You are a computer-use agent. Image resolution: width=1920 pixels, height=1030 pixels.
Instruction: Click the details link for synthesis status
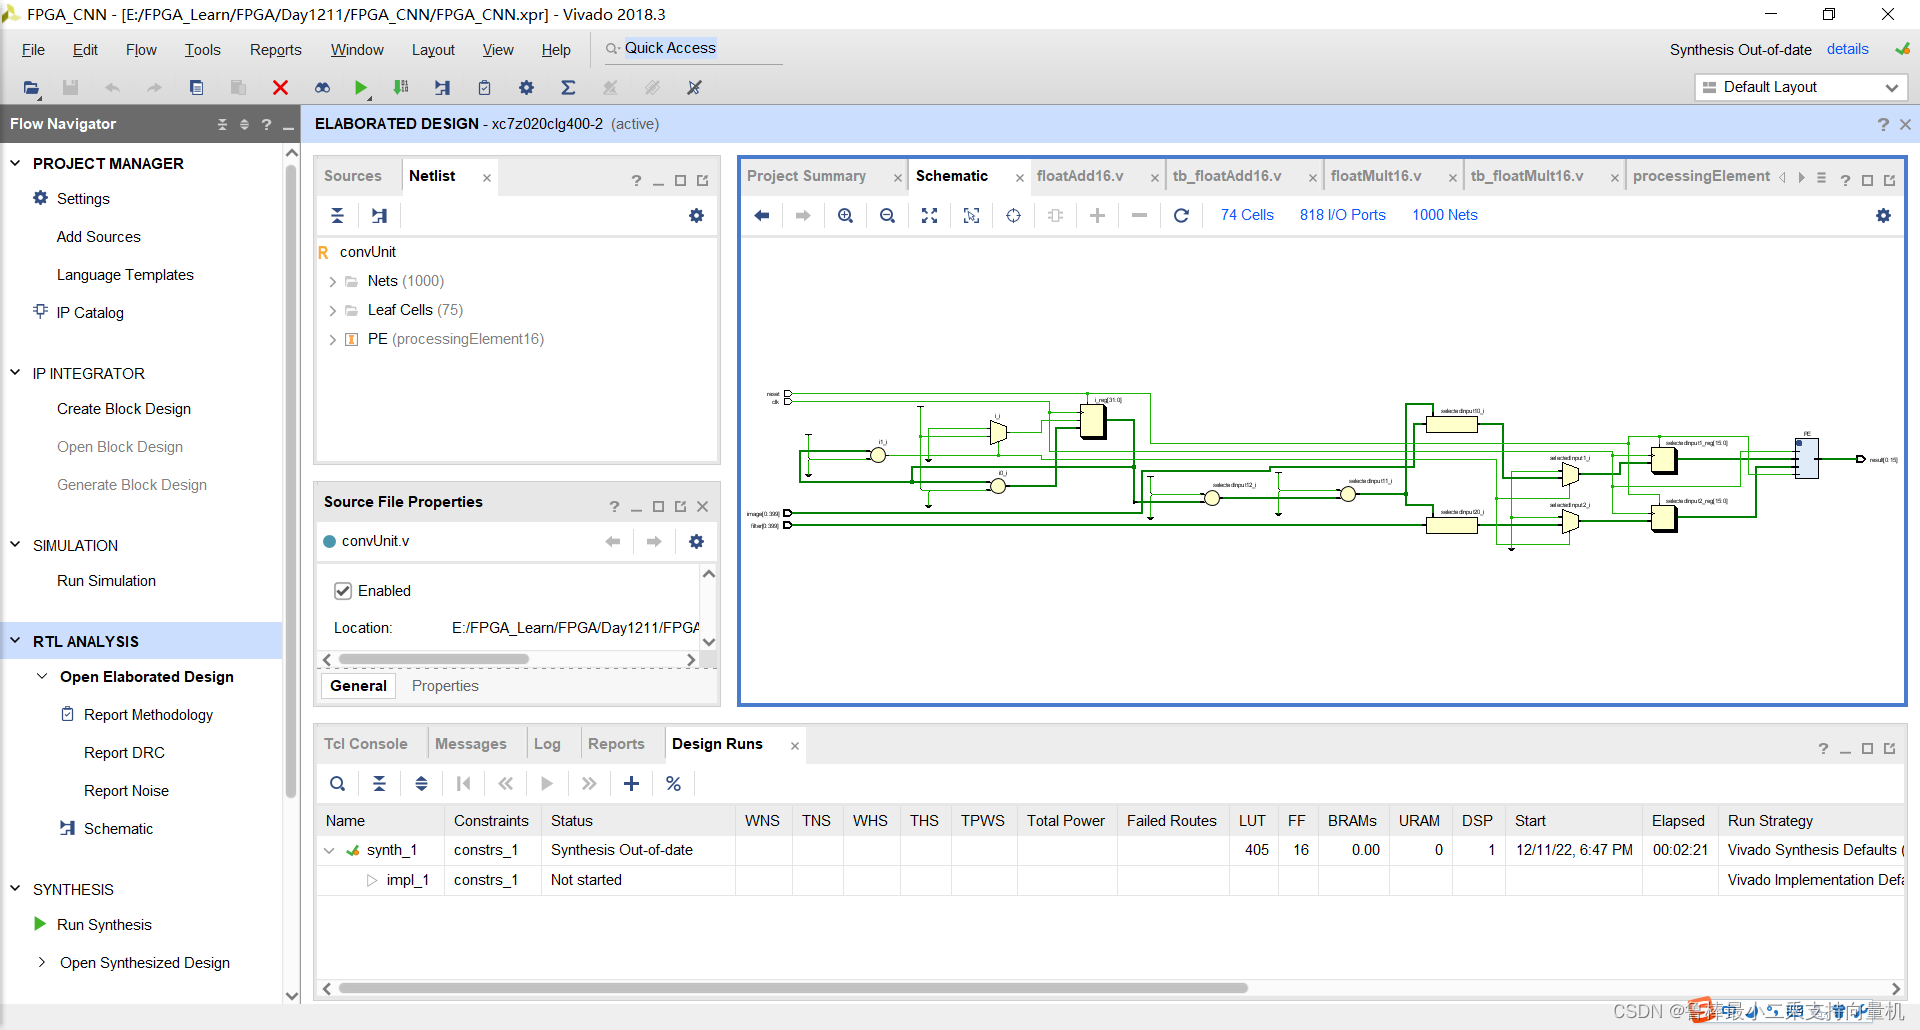pyautogui.click(x=1847, y=49)
